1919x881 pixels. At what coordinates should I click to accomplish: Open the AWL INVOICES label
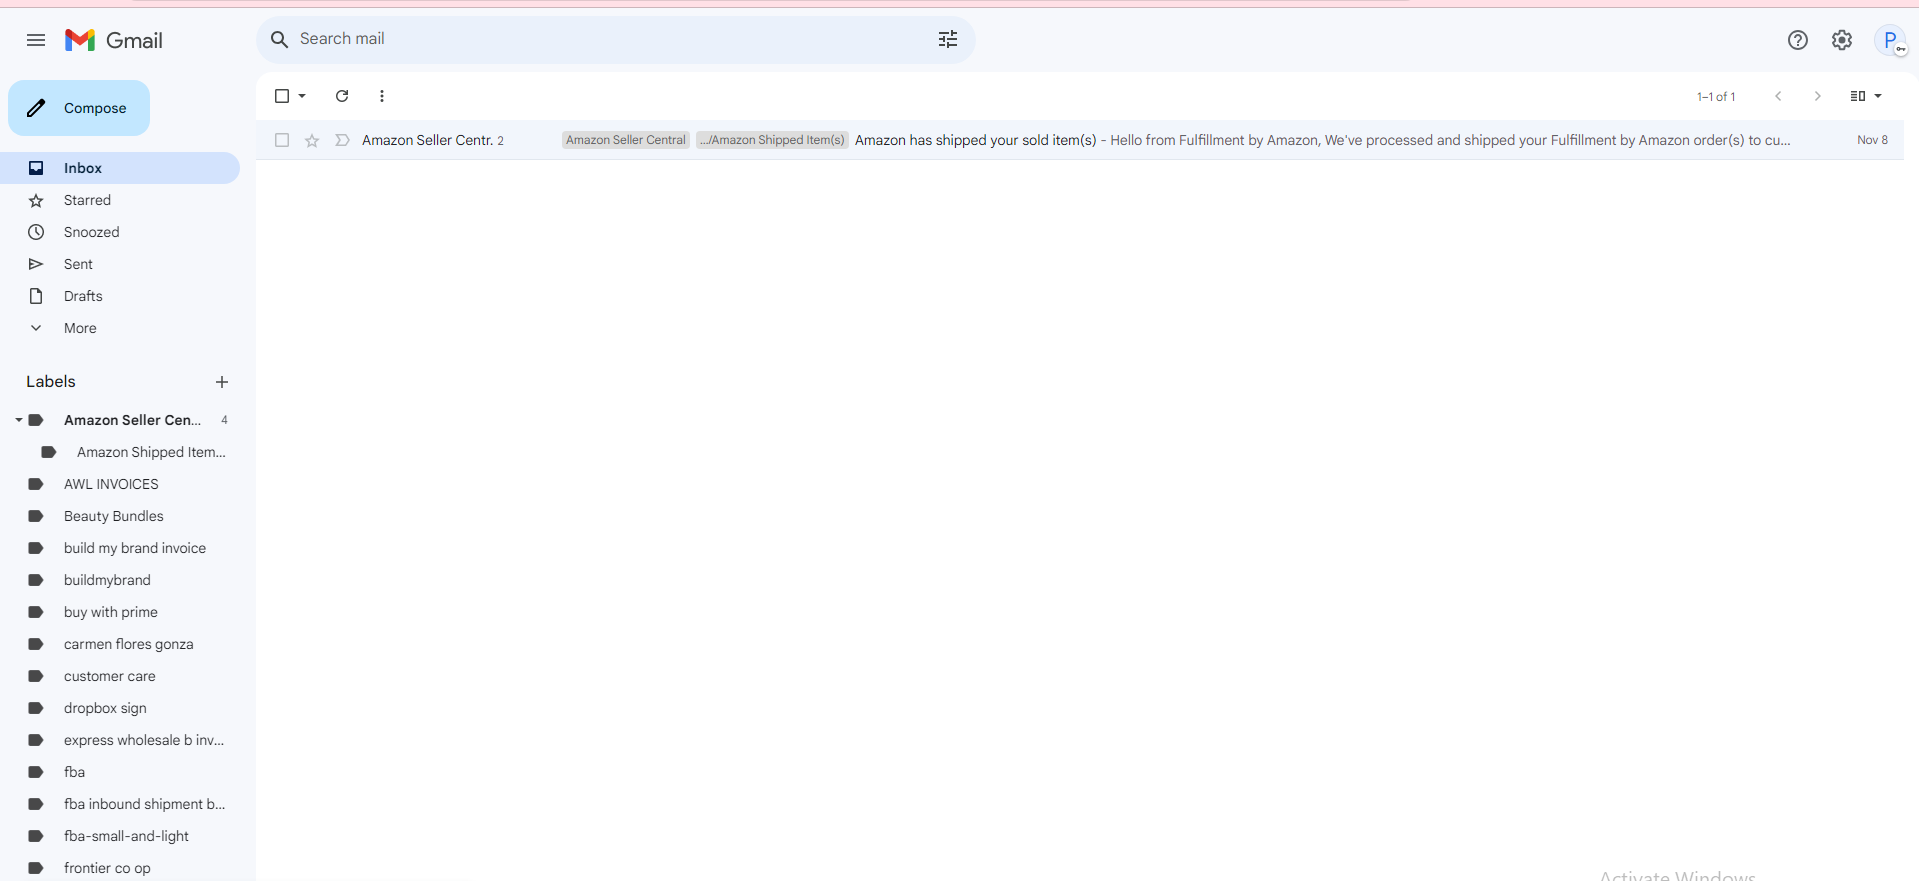[111, 484]
